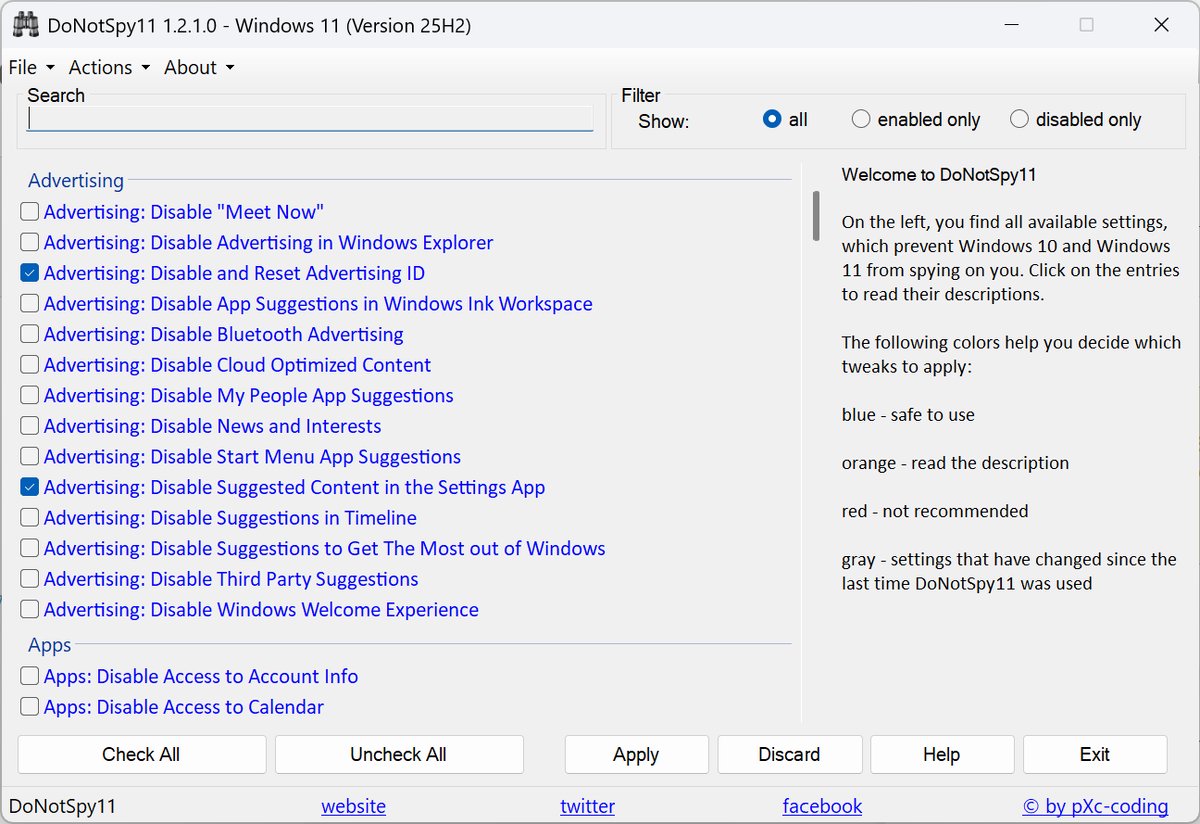
Task: Open the twitter link in footer
Action: coord(587,807)
